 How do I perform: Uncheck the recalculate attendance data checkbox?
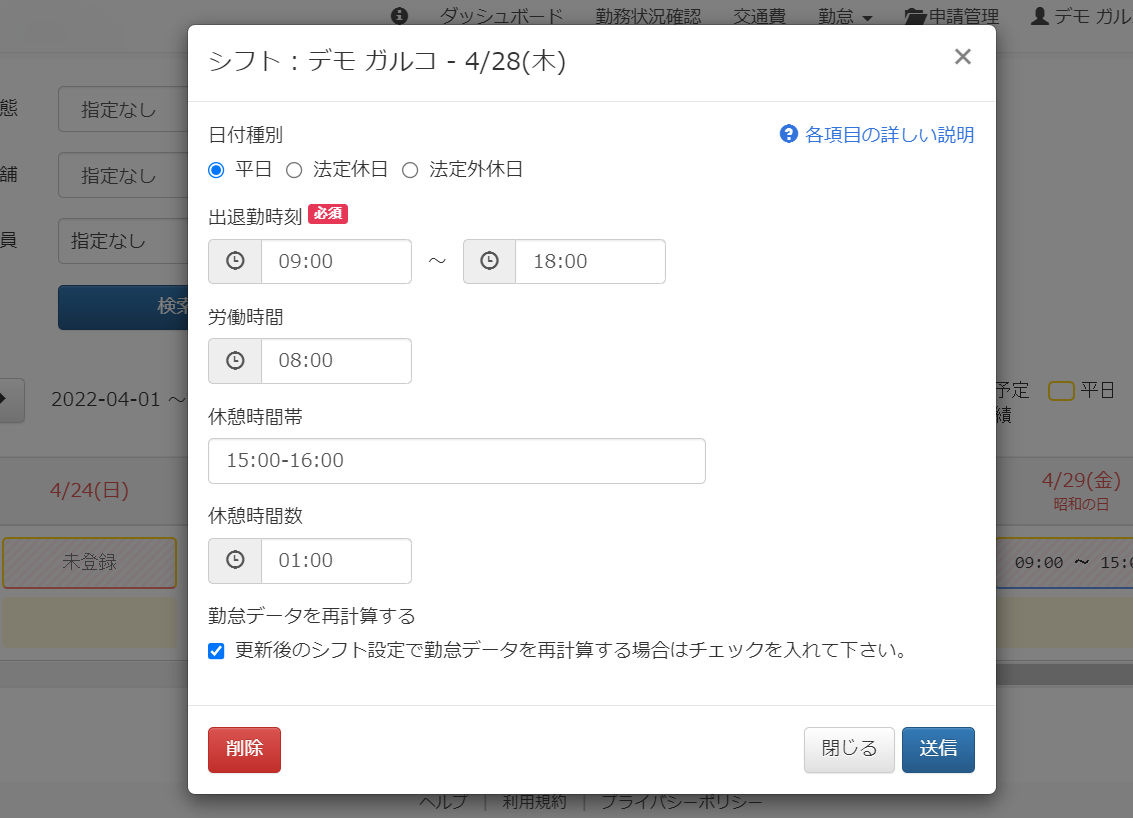point(216,651)
